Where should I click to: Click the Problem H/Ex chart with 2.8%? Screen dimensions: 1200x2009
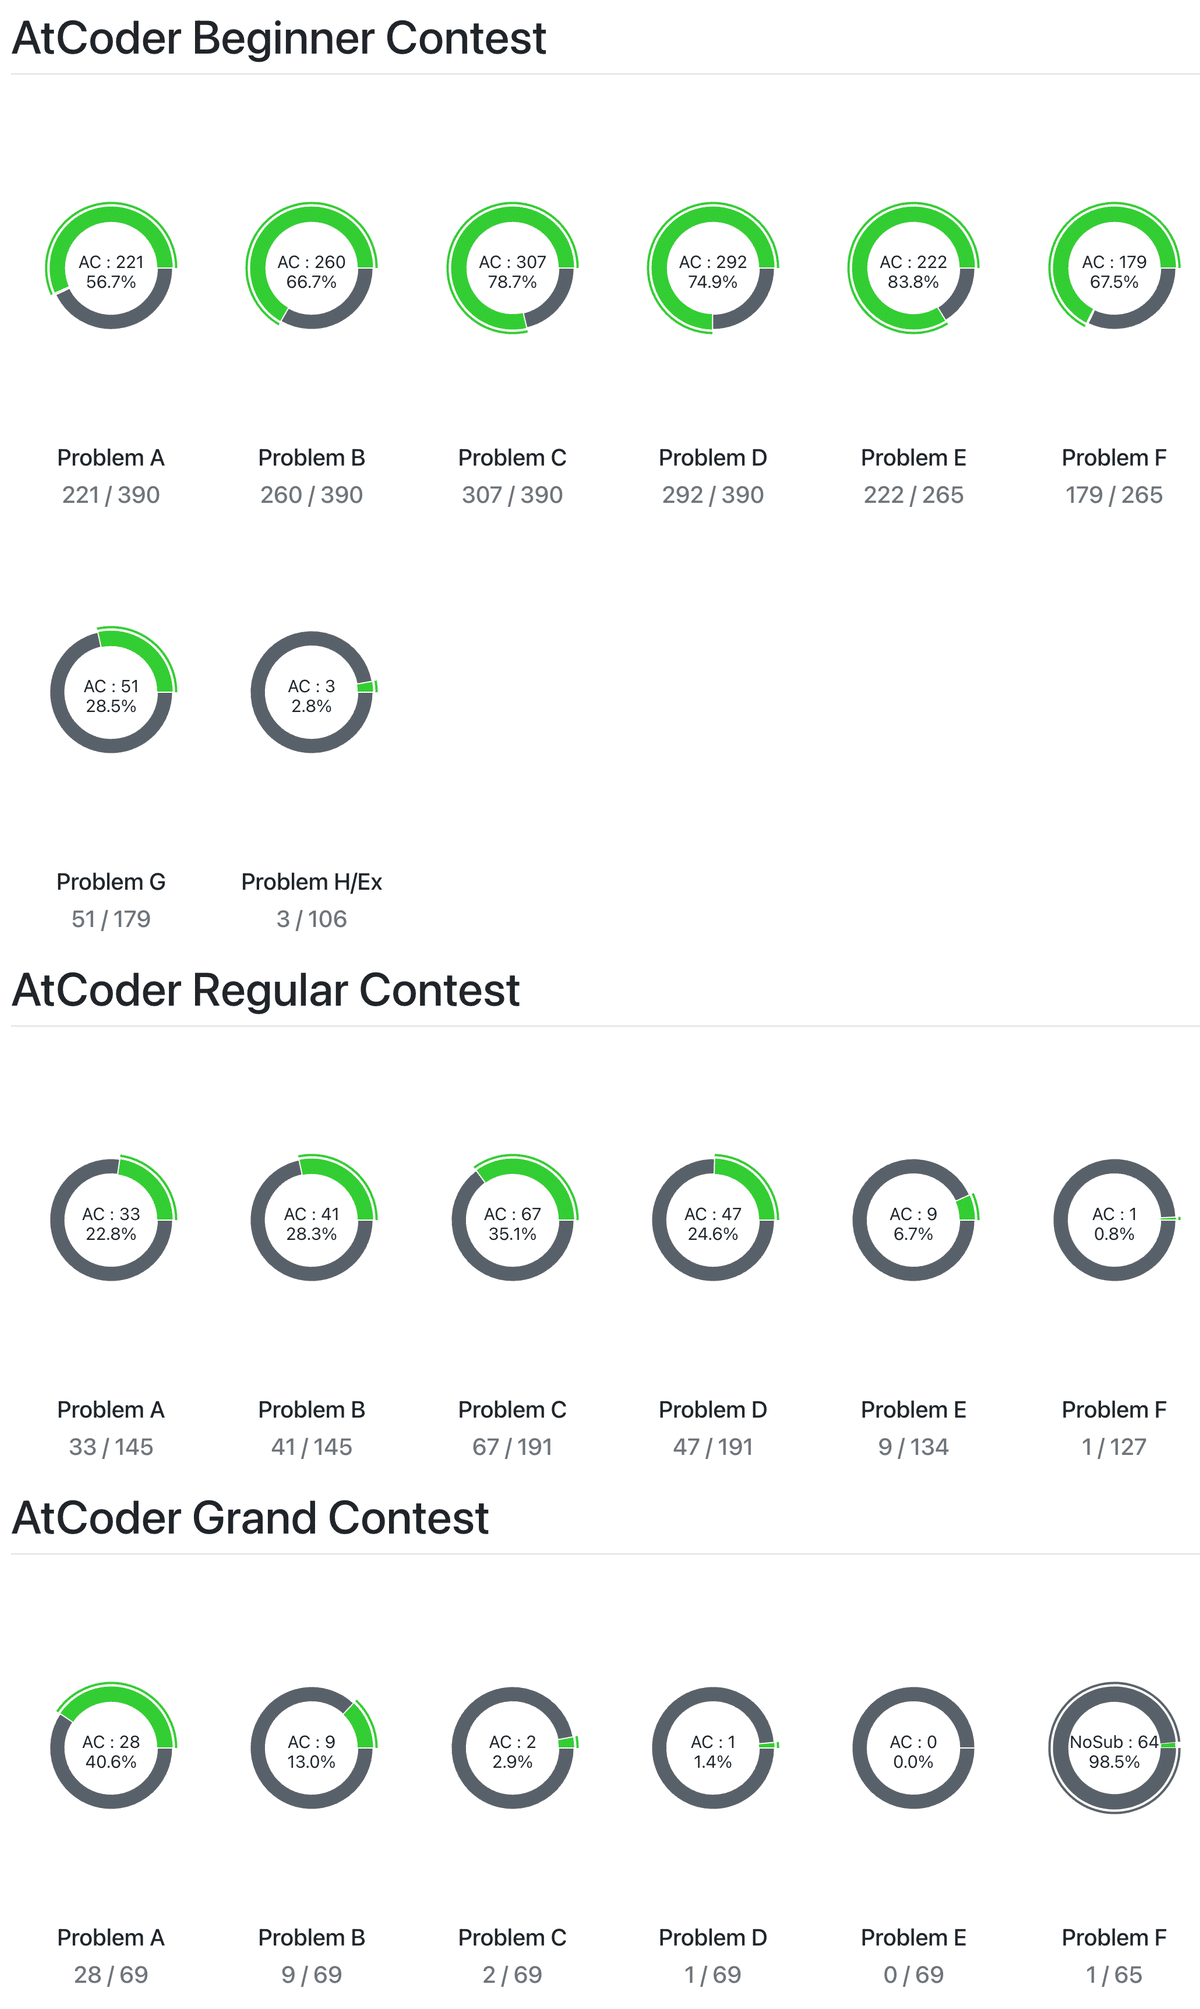312,692
